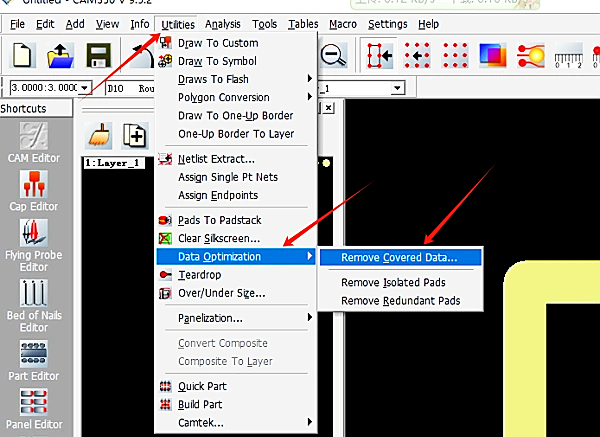600x437 pixels.
Task: Click the red-yellow highlight net icon
Action: coord(530,56)
